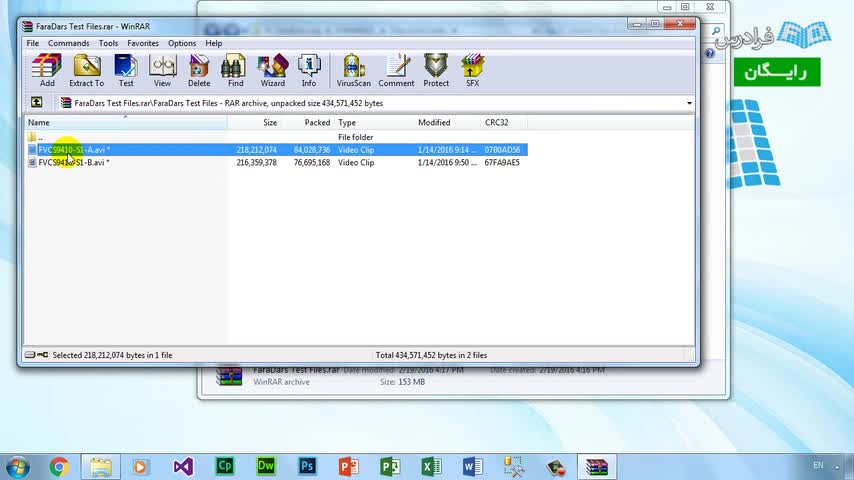Open the Find binoculars tool
This screenshot has height=480, width=854.
click(235, 70)
